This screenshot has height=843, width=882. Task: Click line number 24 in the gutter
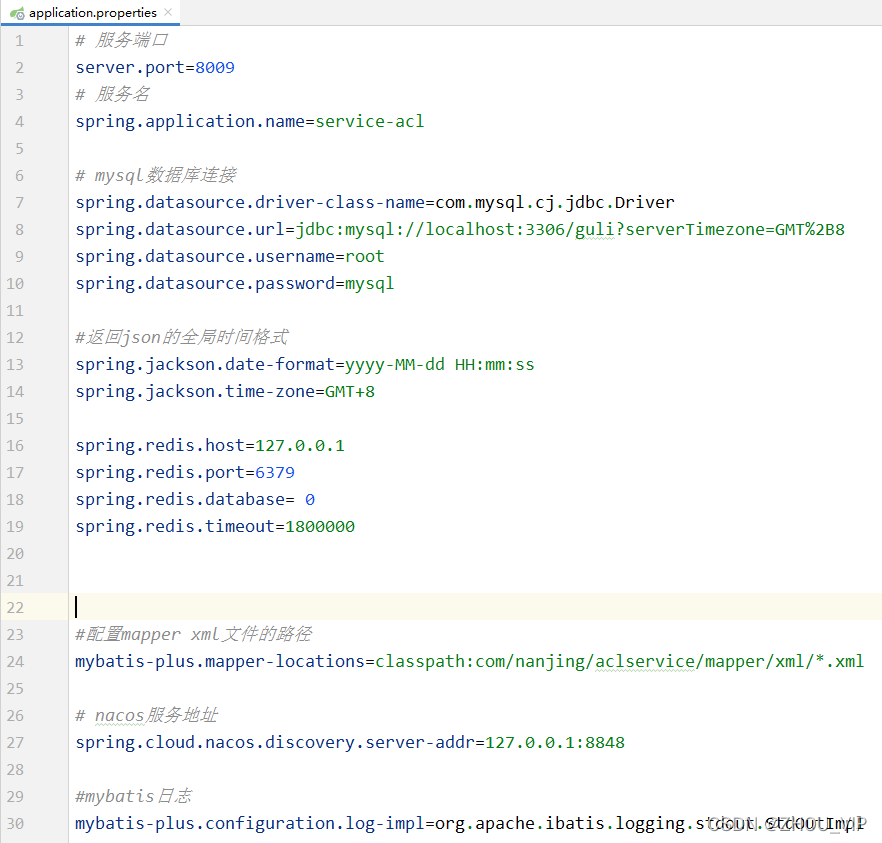[15, 661]
